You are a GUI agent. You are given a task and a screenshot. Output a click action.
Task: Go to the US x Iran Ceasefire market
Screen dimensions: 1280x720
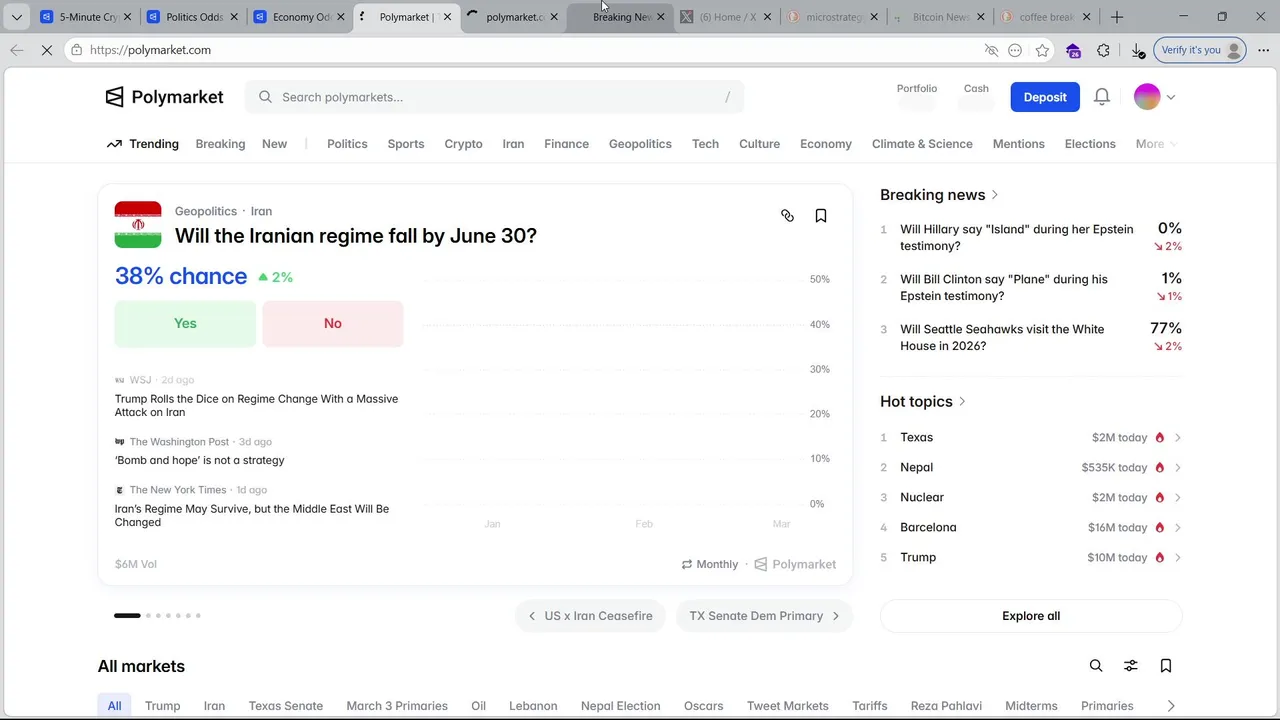[x=590, y=616]
